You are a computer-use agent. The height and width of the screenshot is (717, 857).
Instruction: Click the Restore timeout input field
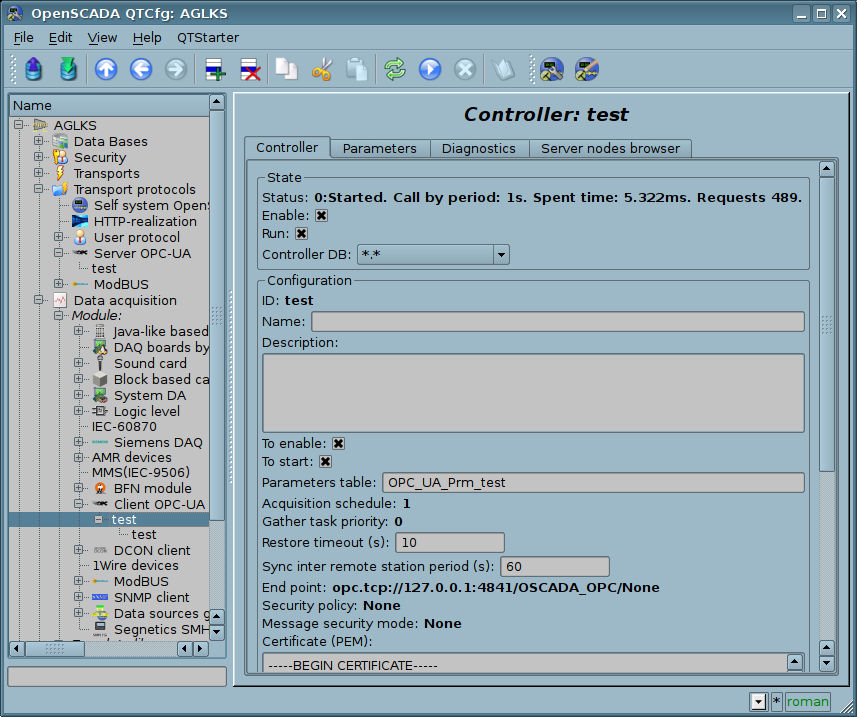(x=450, y=543)
